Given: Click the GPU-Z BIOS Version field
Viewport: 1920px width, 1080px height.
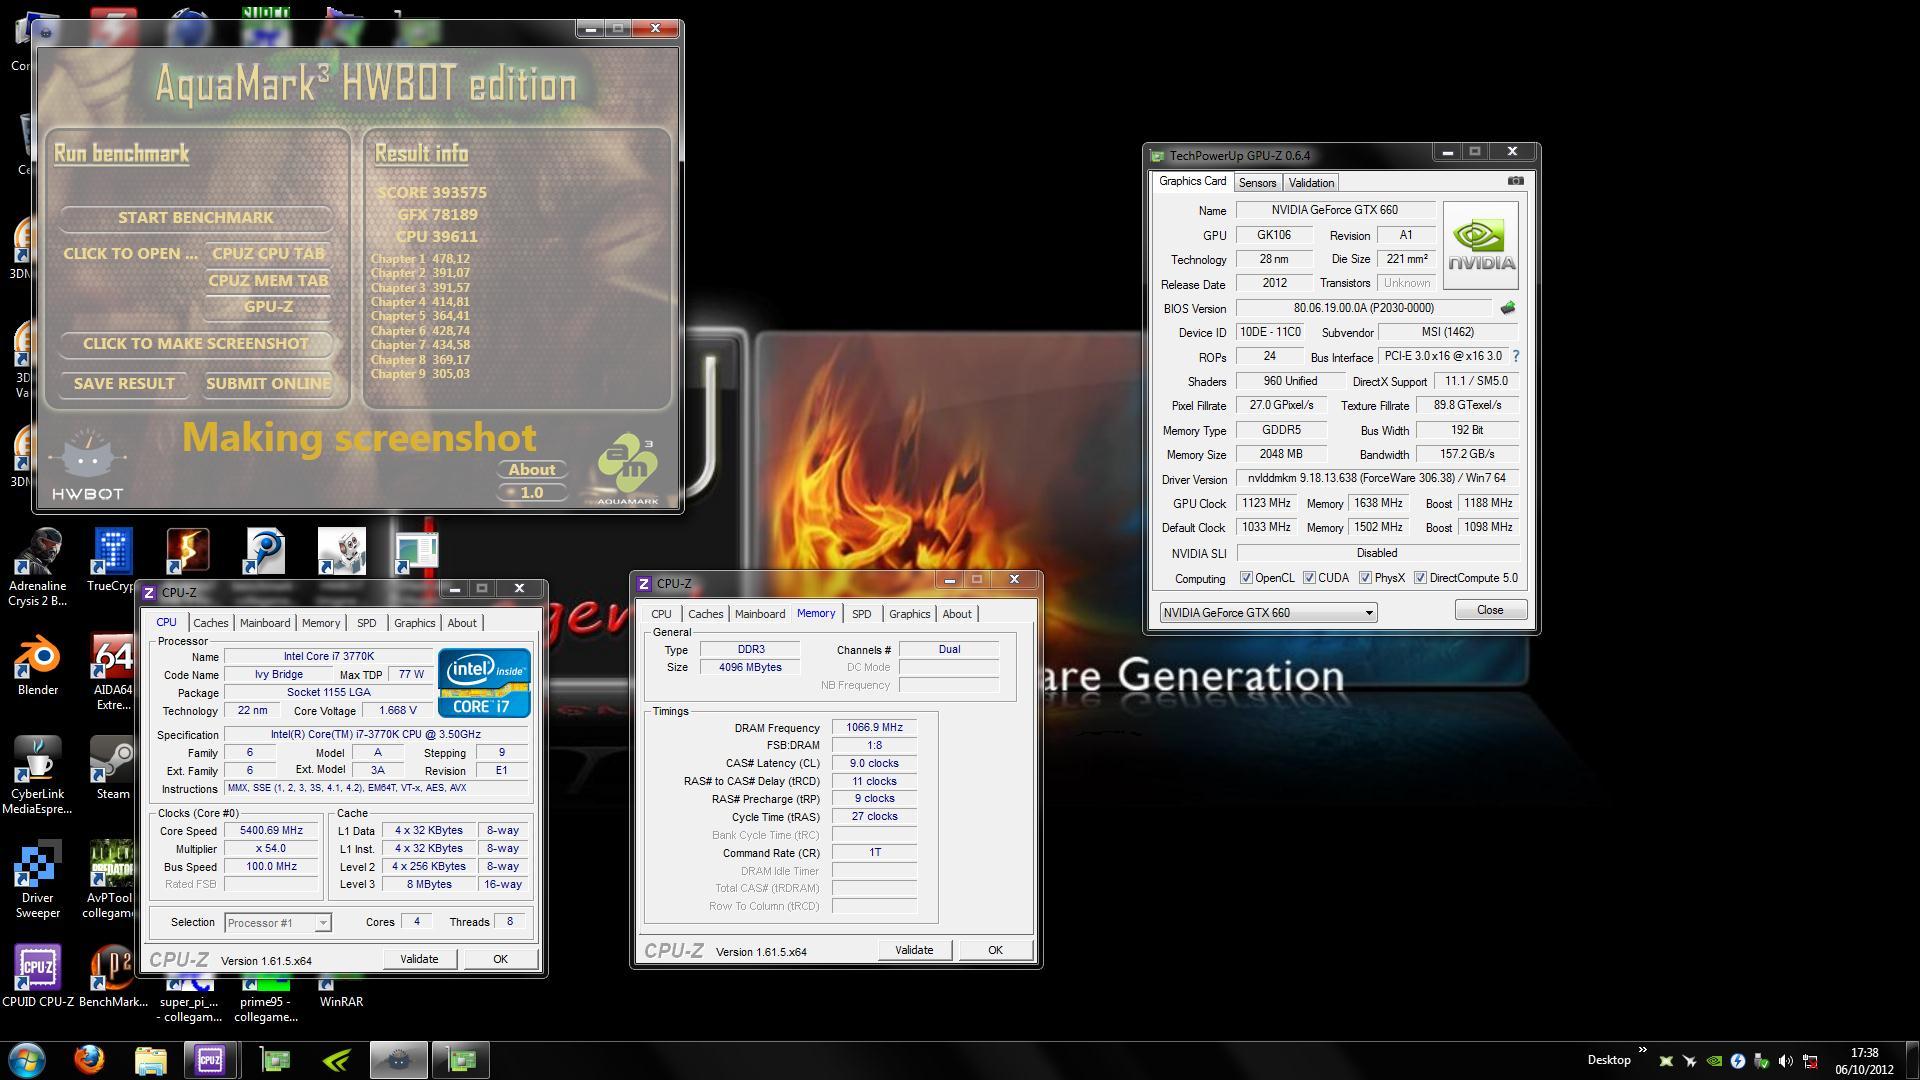Looking at the screenshot, I should pos(1363,308).
